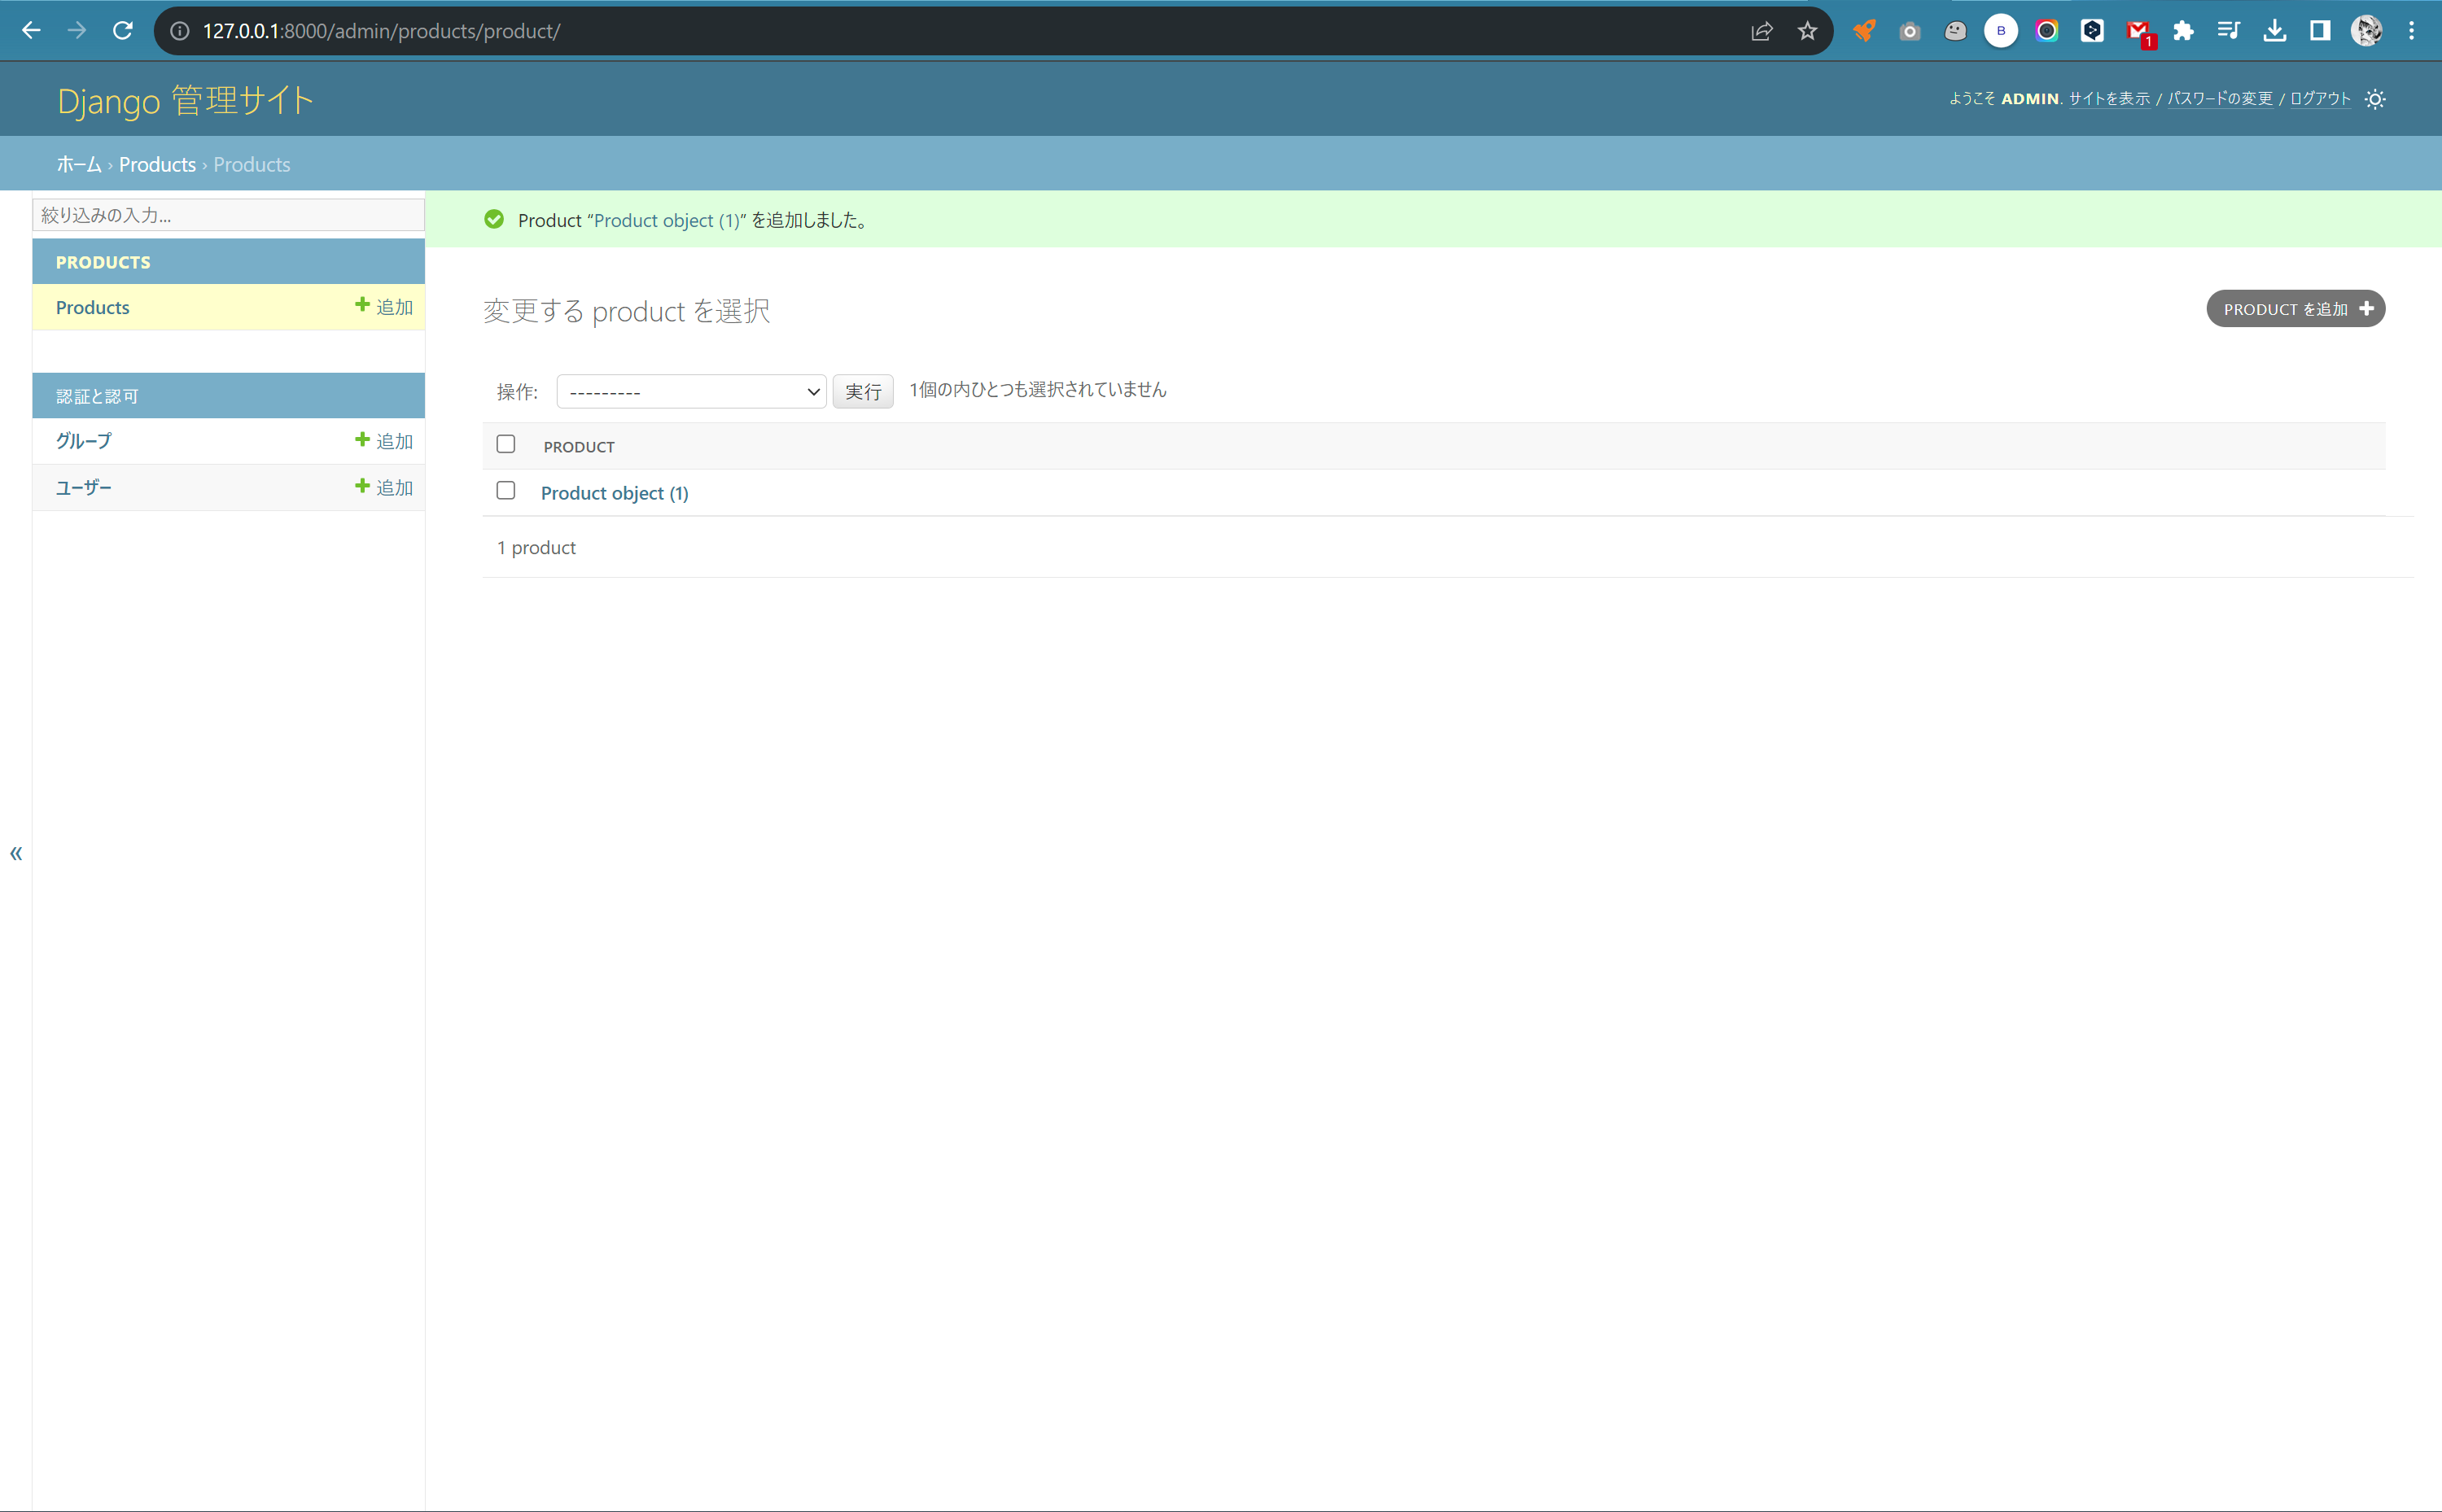Click the browser profile avatar
Image resolution: width=2442 pixels, height=1512 pixels.
click(x=2366, y=30)
